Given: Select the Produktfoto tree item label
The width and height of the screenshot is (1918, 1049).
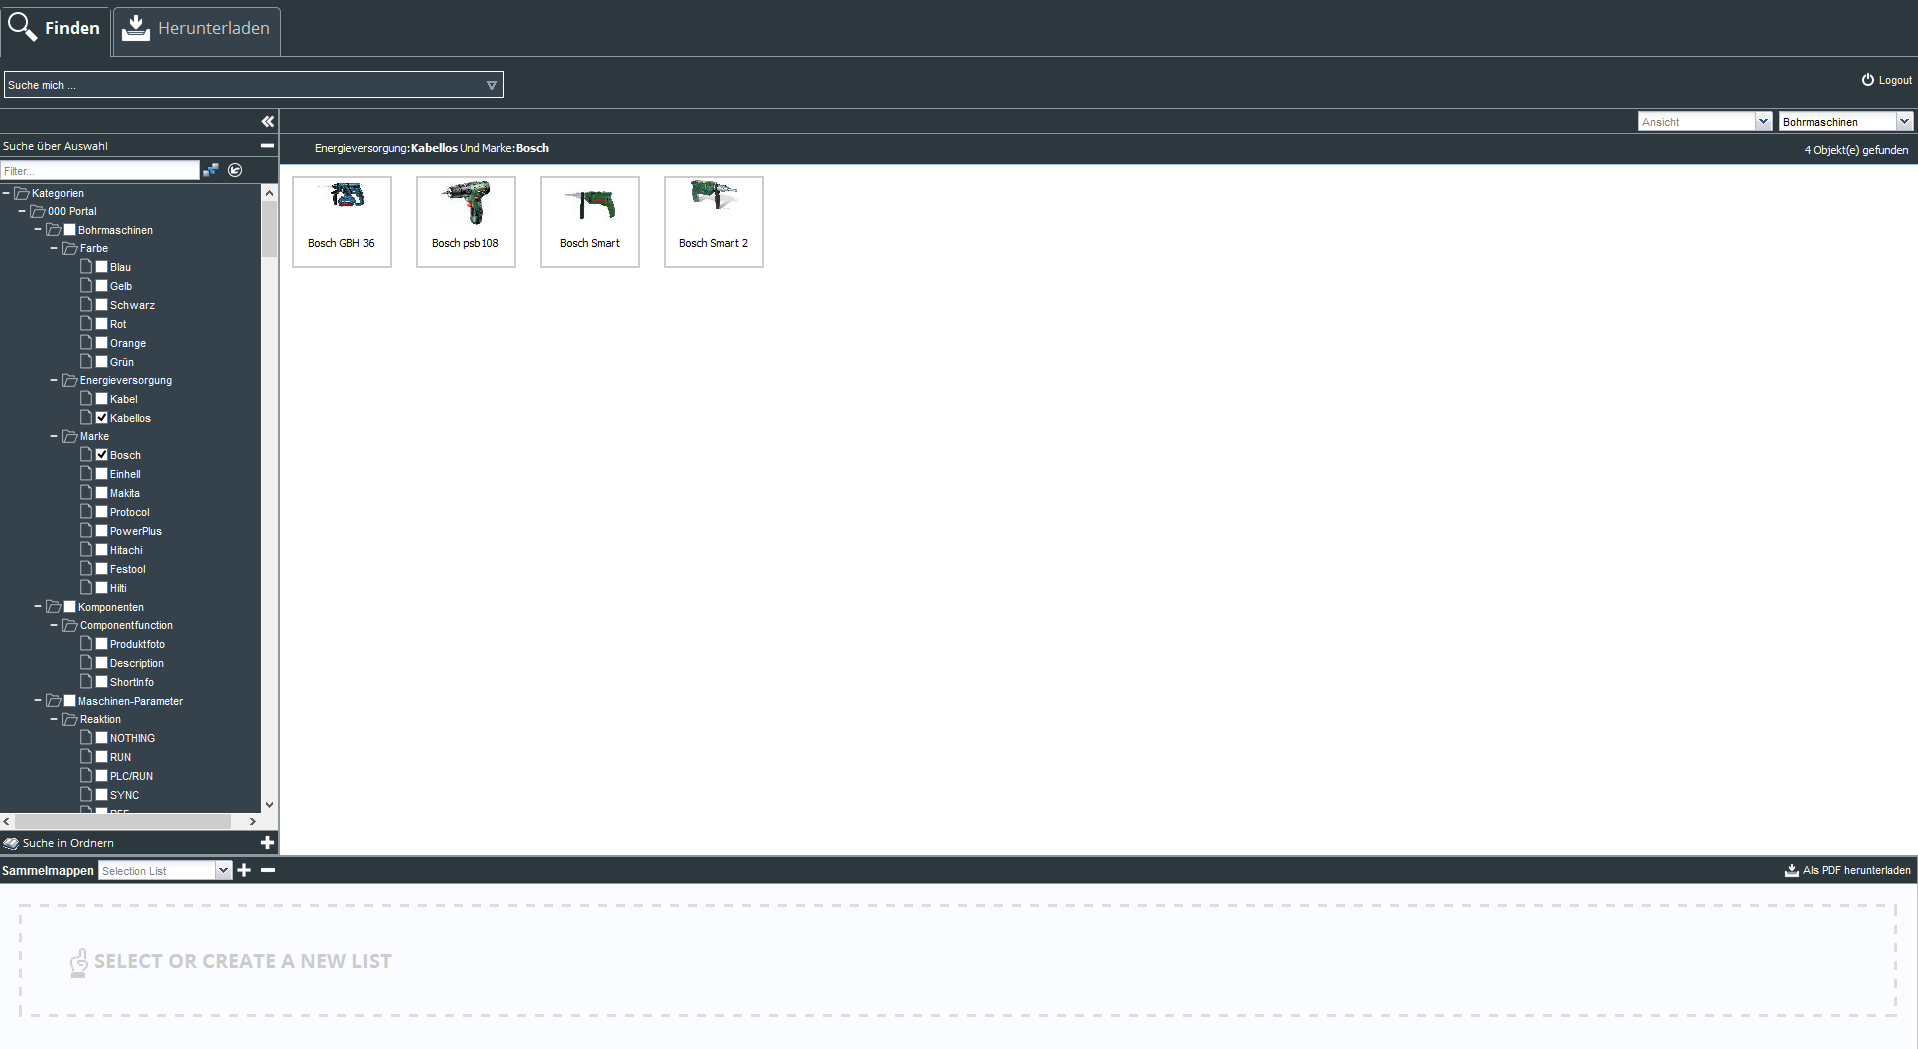Looking at the screenshot, I should 137,644.
